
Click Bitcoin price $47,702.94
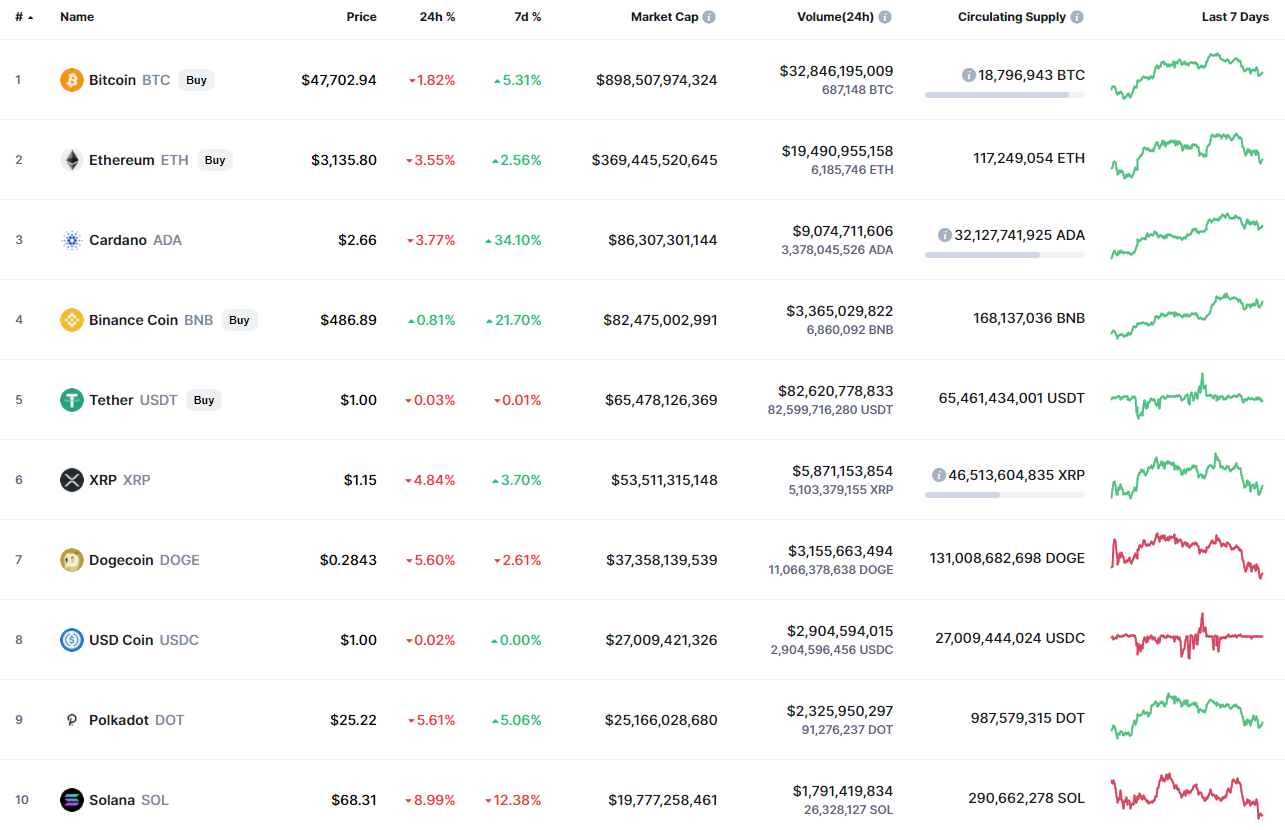(x=339, y=80)
